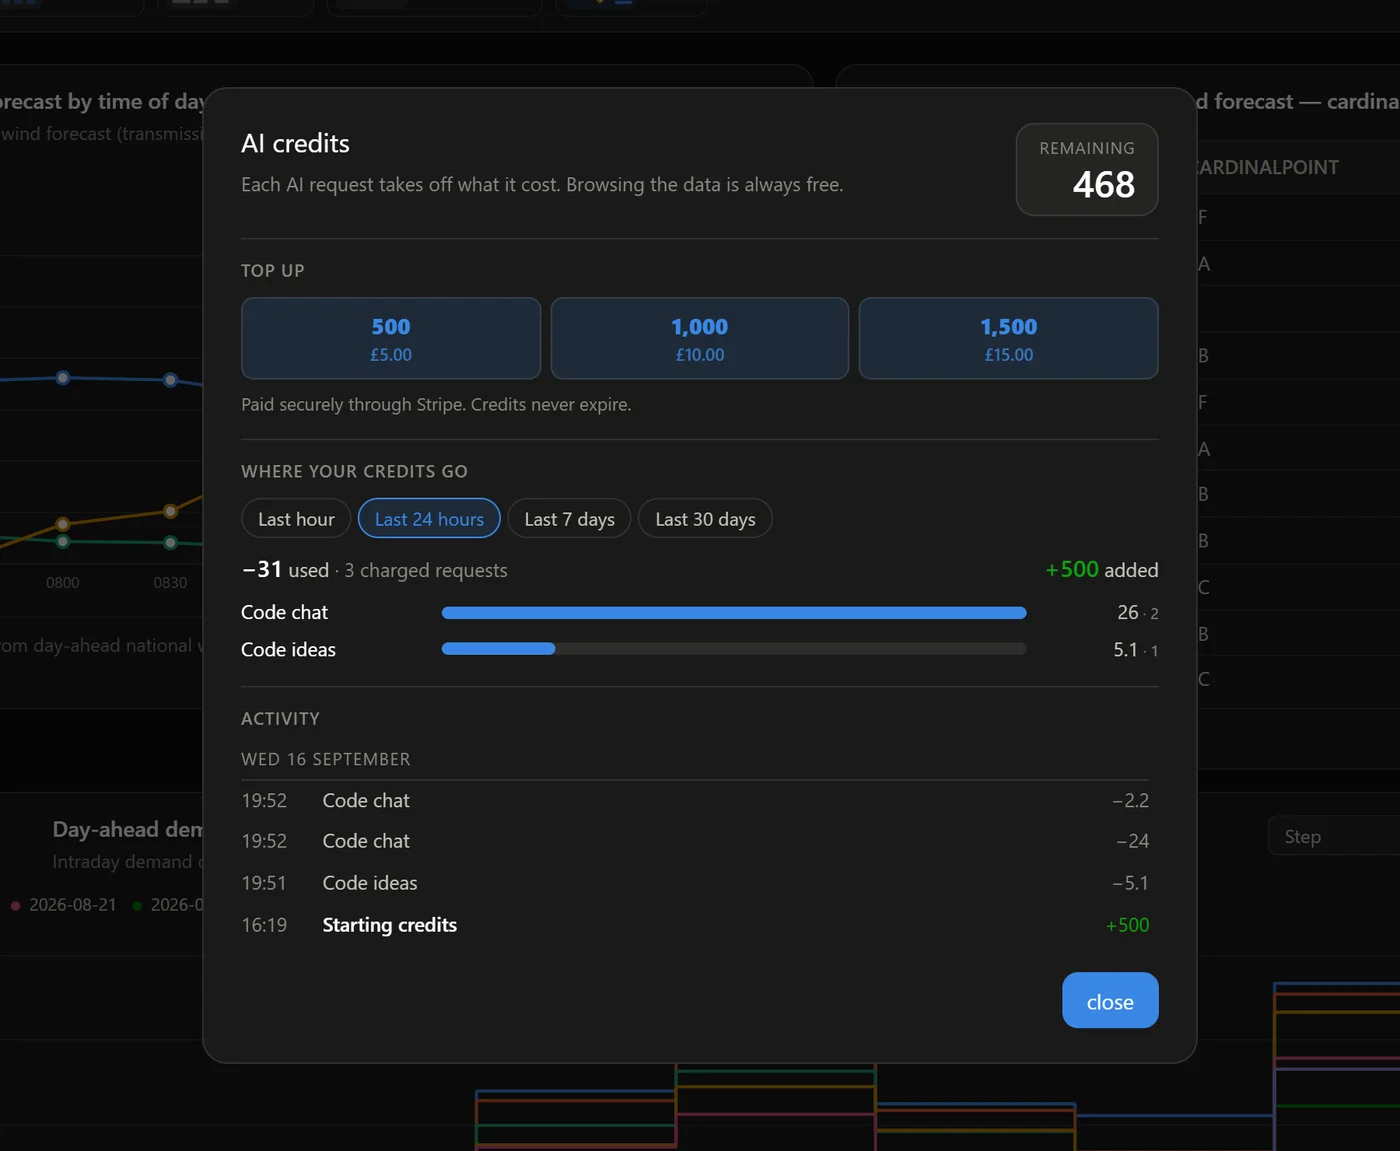Viewport: 1400px width, 1151px height.
Task: Close the AI credits dialog
Action: 1110,1000
